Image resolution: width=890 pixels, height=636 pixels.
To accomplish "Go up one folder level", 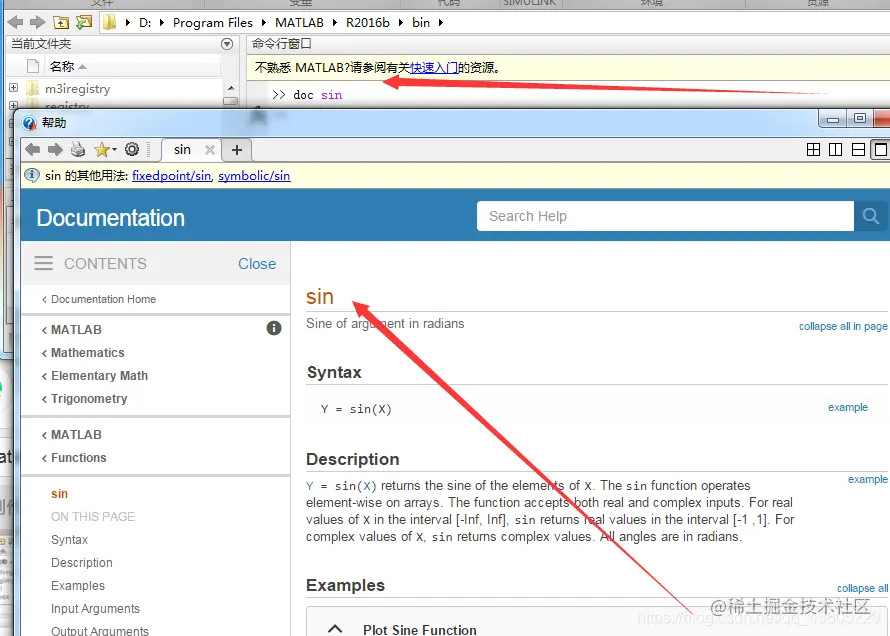I will (61, 23).
